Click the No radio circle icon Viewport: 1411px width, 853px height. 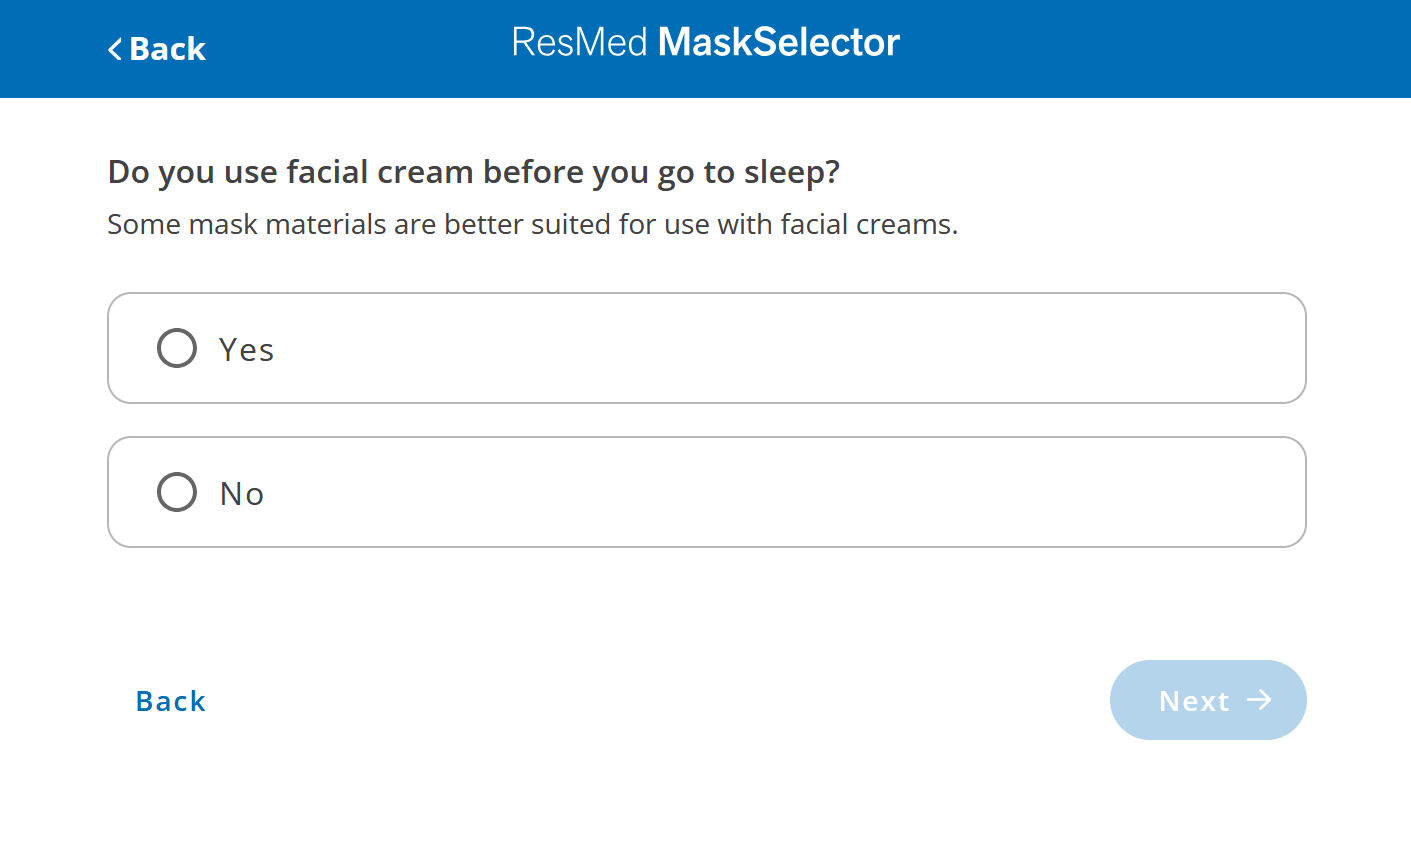[x=177, y=492]
